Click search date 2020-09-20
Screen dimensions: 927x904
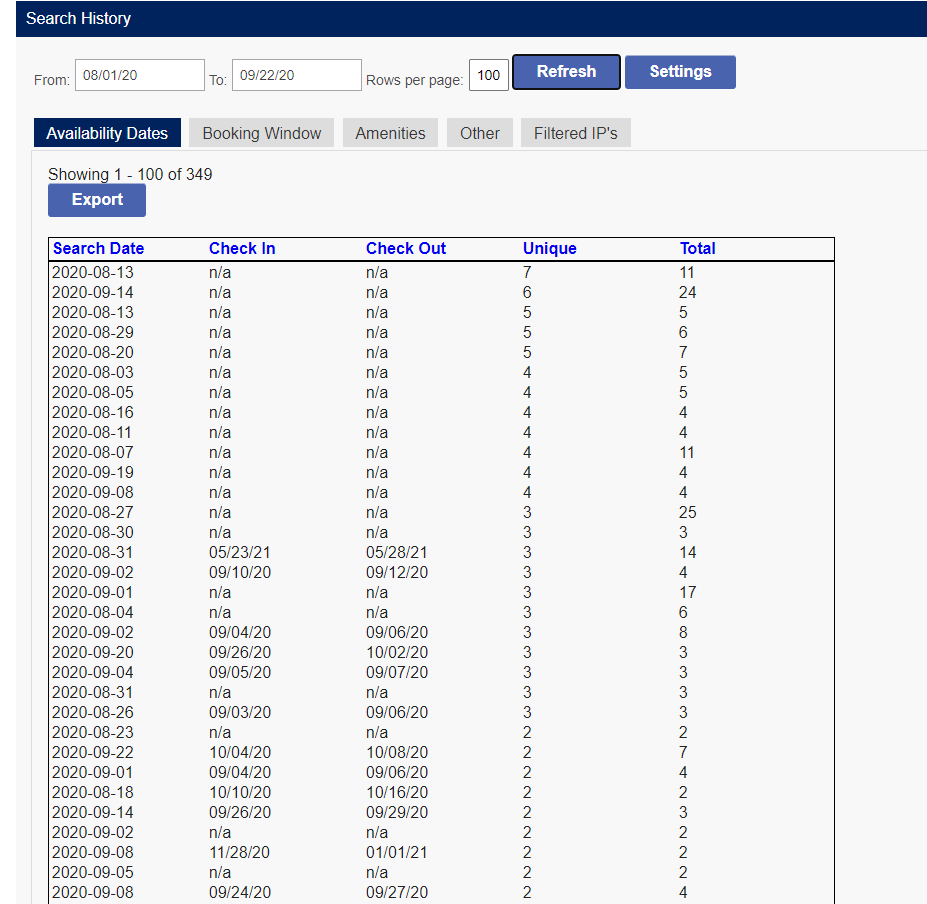pyautogui.click(x=93, y=652)
